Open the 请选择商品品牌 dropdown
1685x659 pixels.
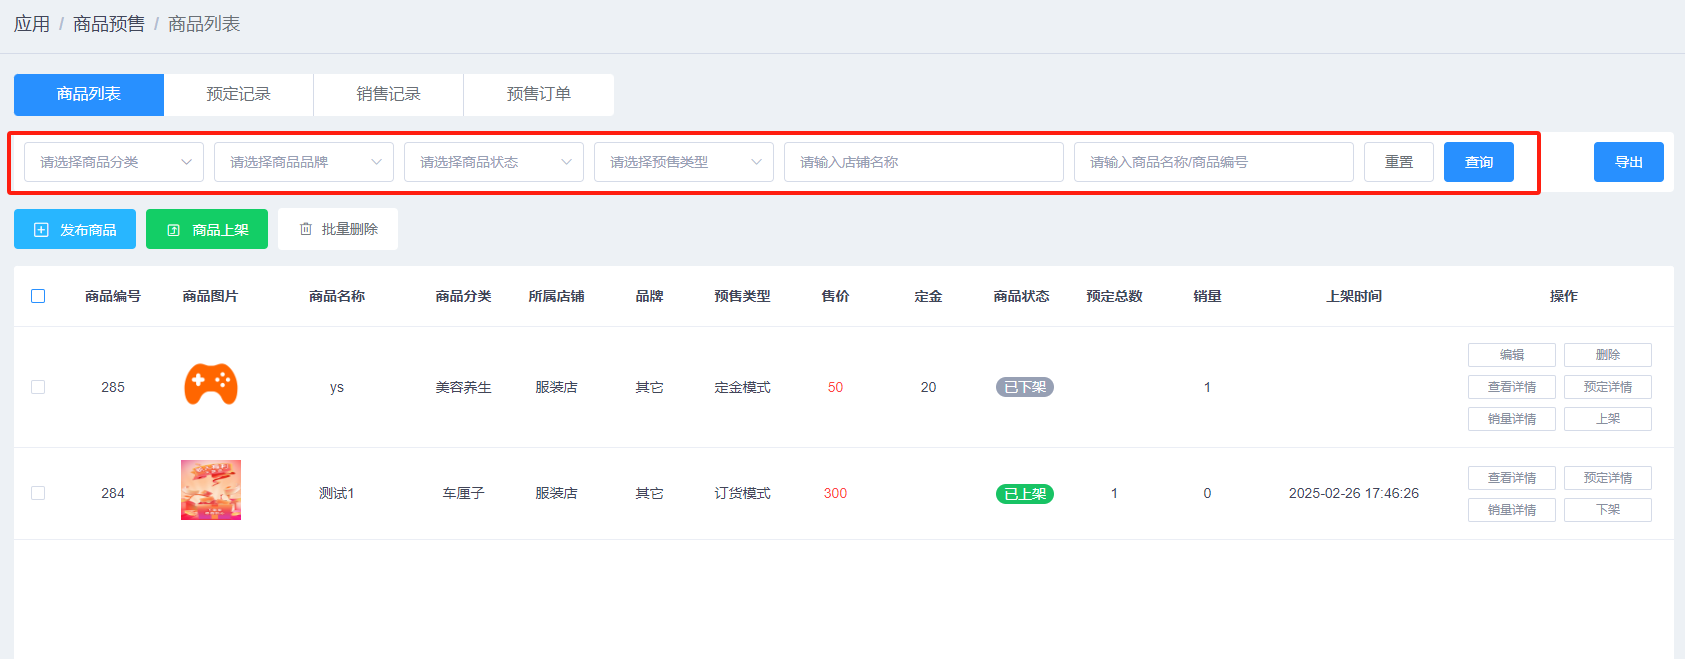(304, 162)
